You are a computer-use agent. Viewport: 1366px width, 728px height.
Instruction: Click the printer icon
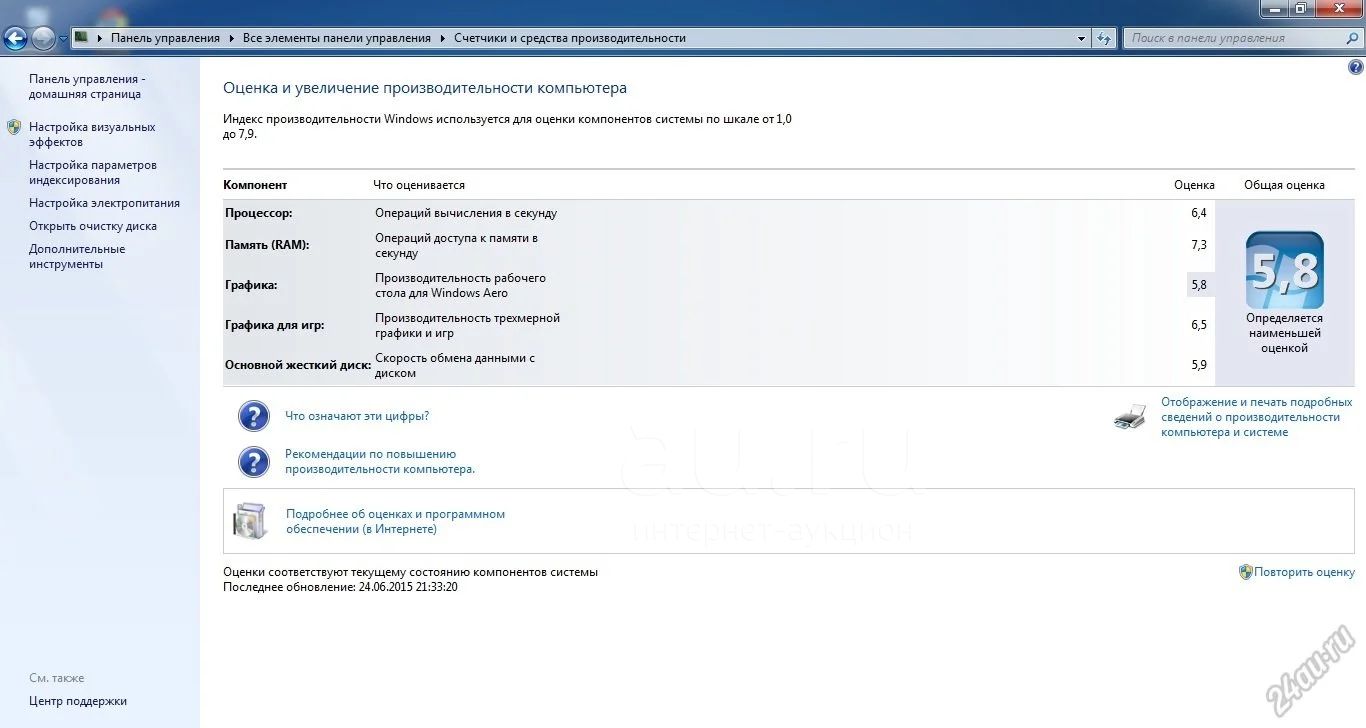pos(1130,417)
